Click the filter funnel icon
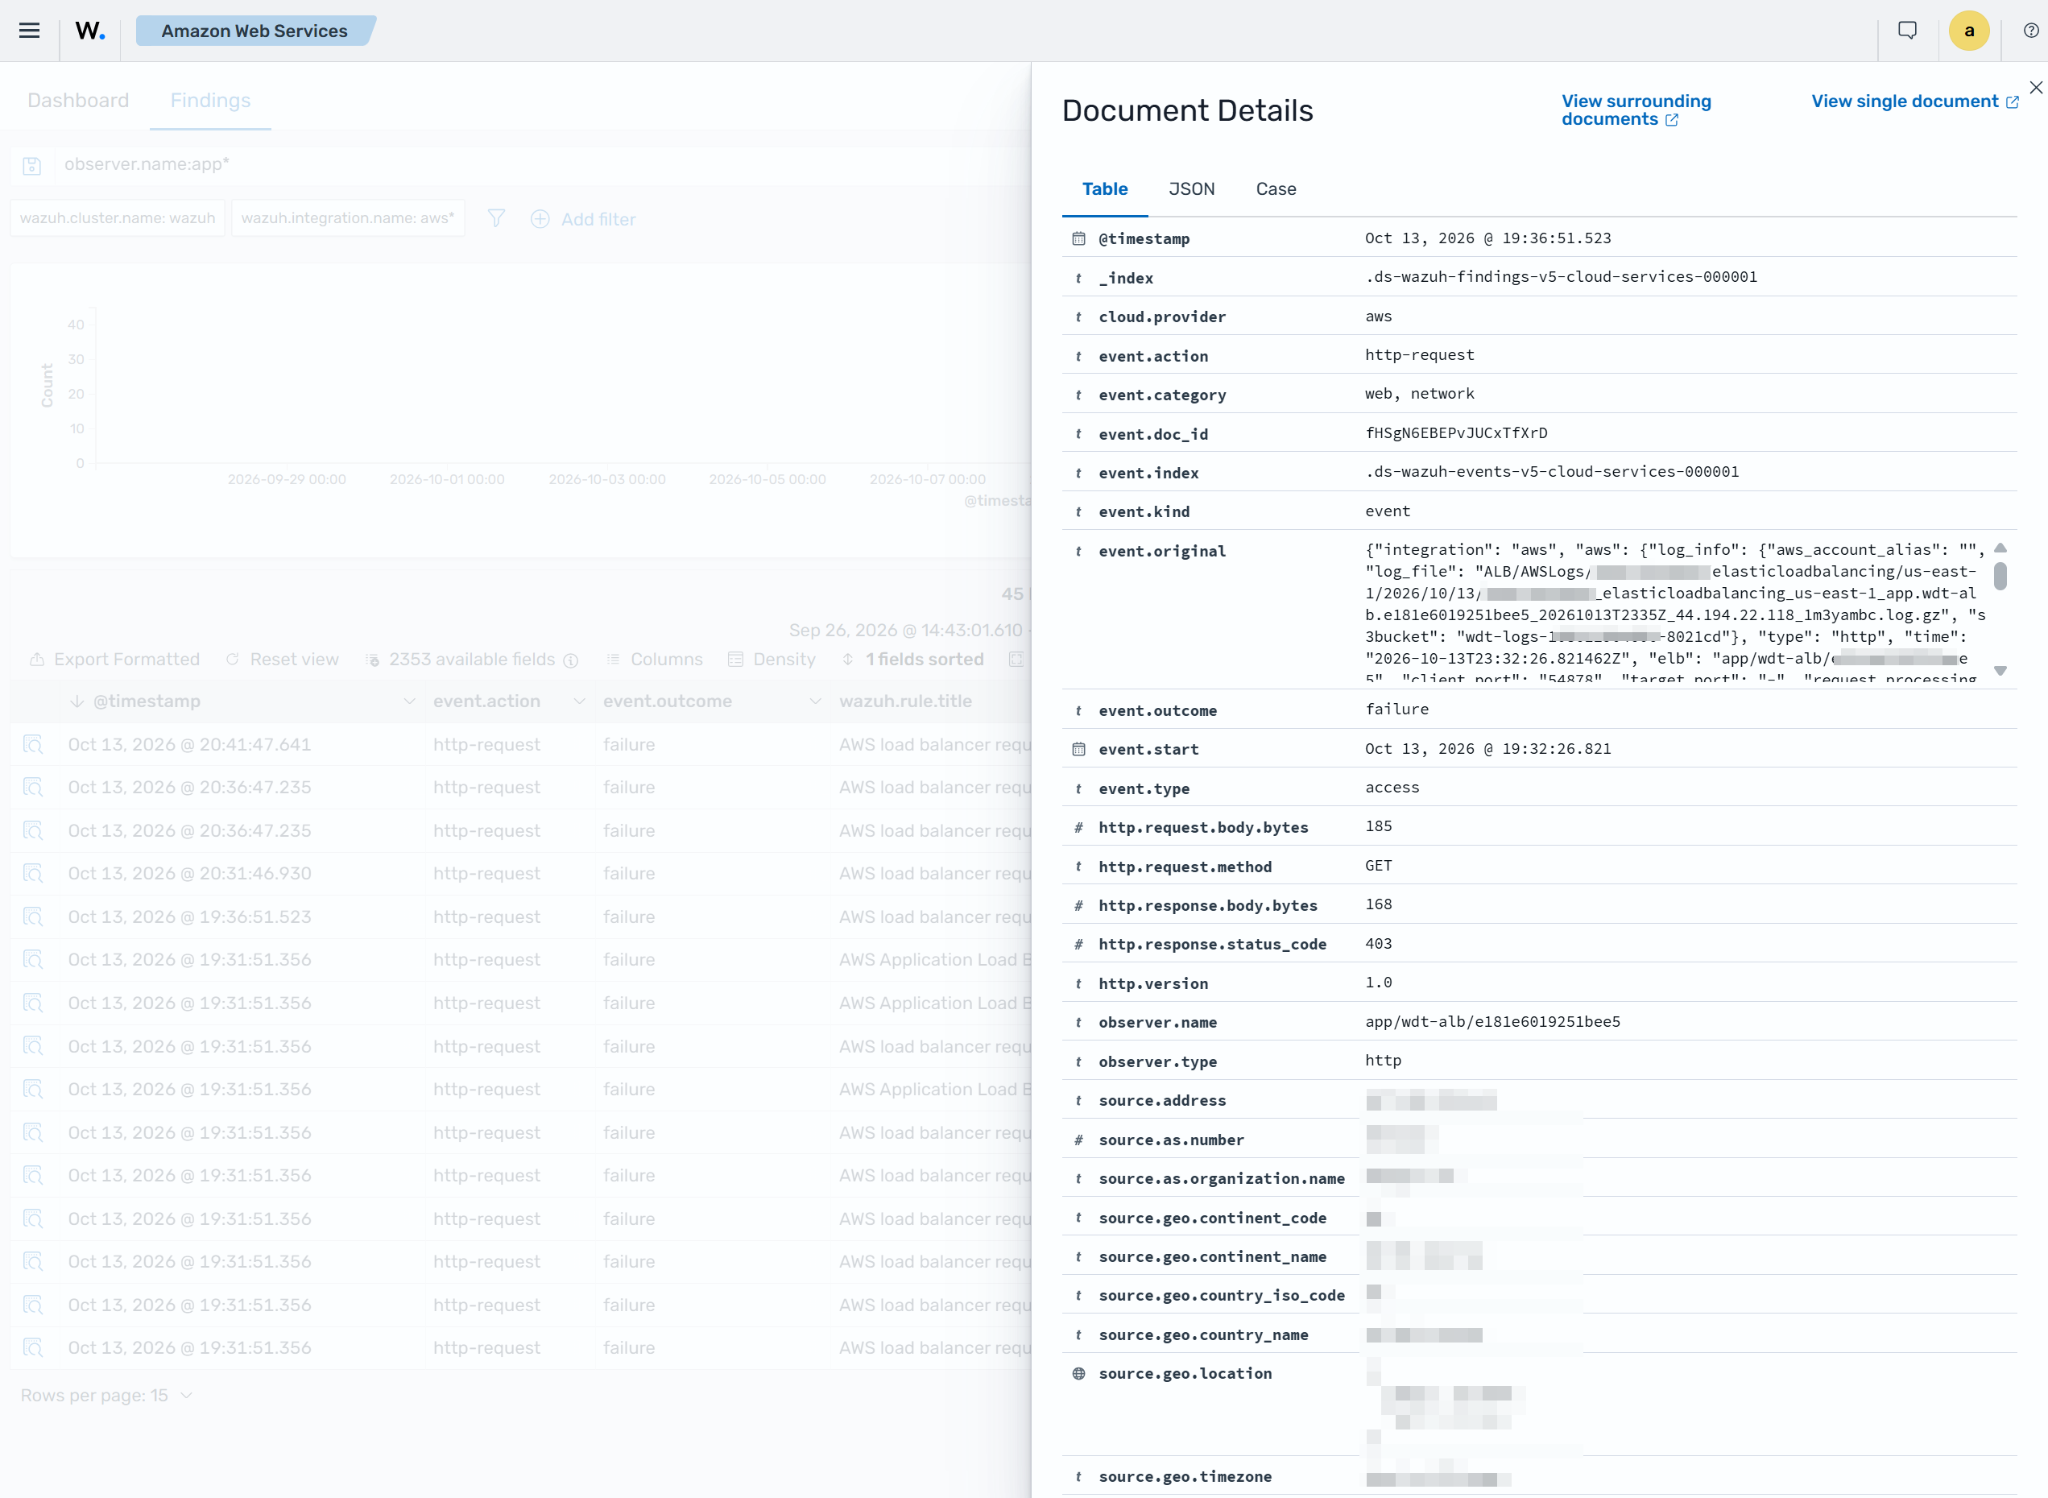2048x1498 pixels. point(496,218)
